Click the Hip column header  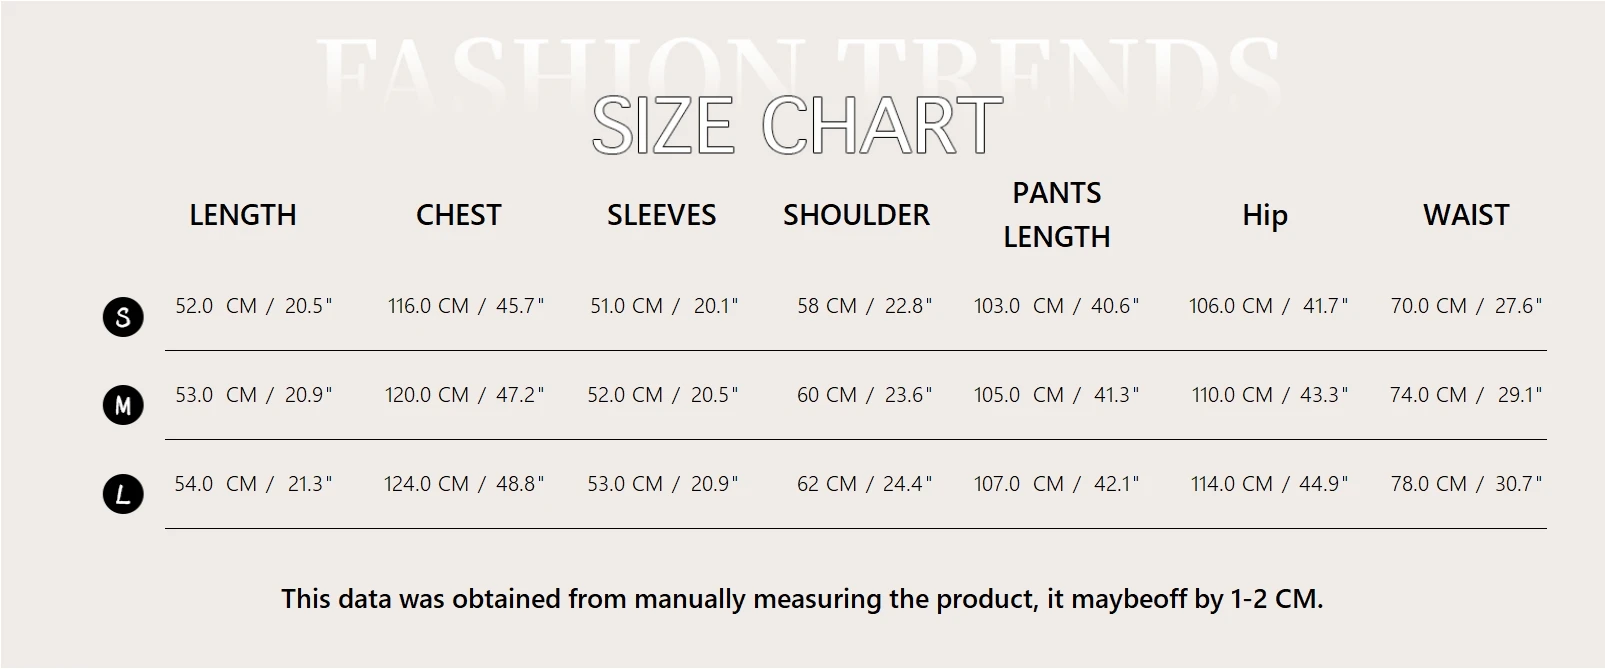[1264, 215]
